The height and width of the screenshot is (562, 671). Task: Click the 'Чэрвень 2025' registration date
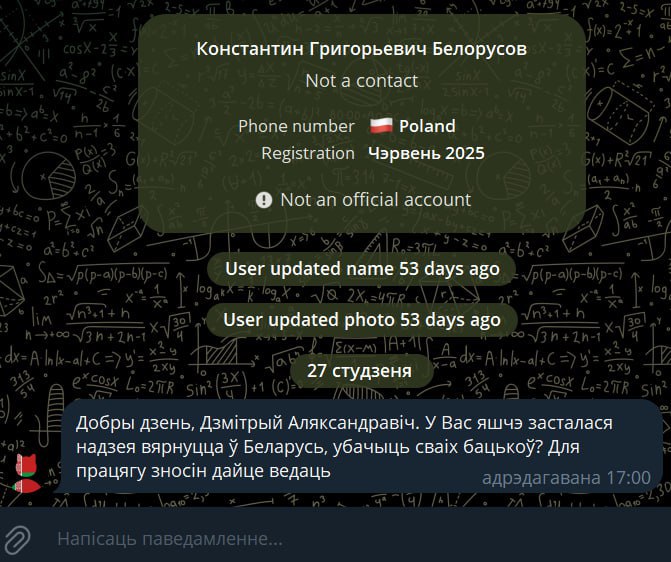coord(426,153)
